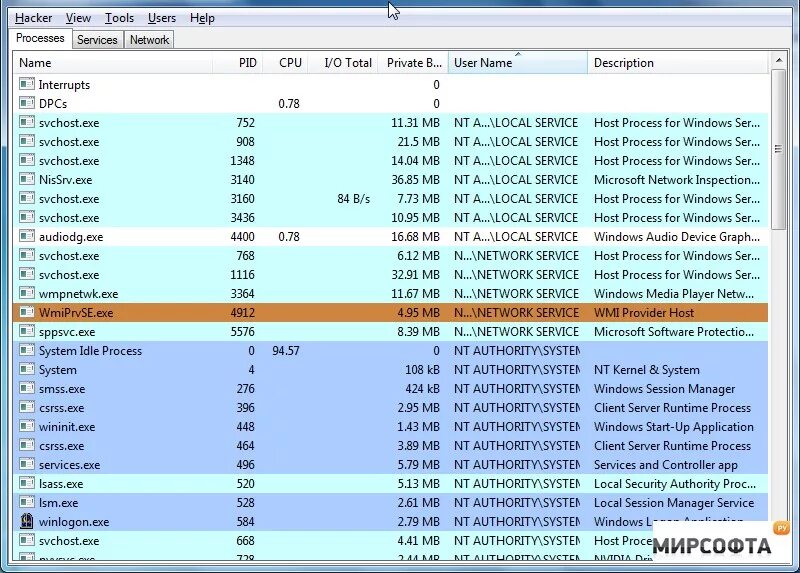Click 'Windows Media Player Netw...' description
This screenshot has width=800, height=573.
[673, 294]
